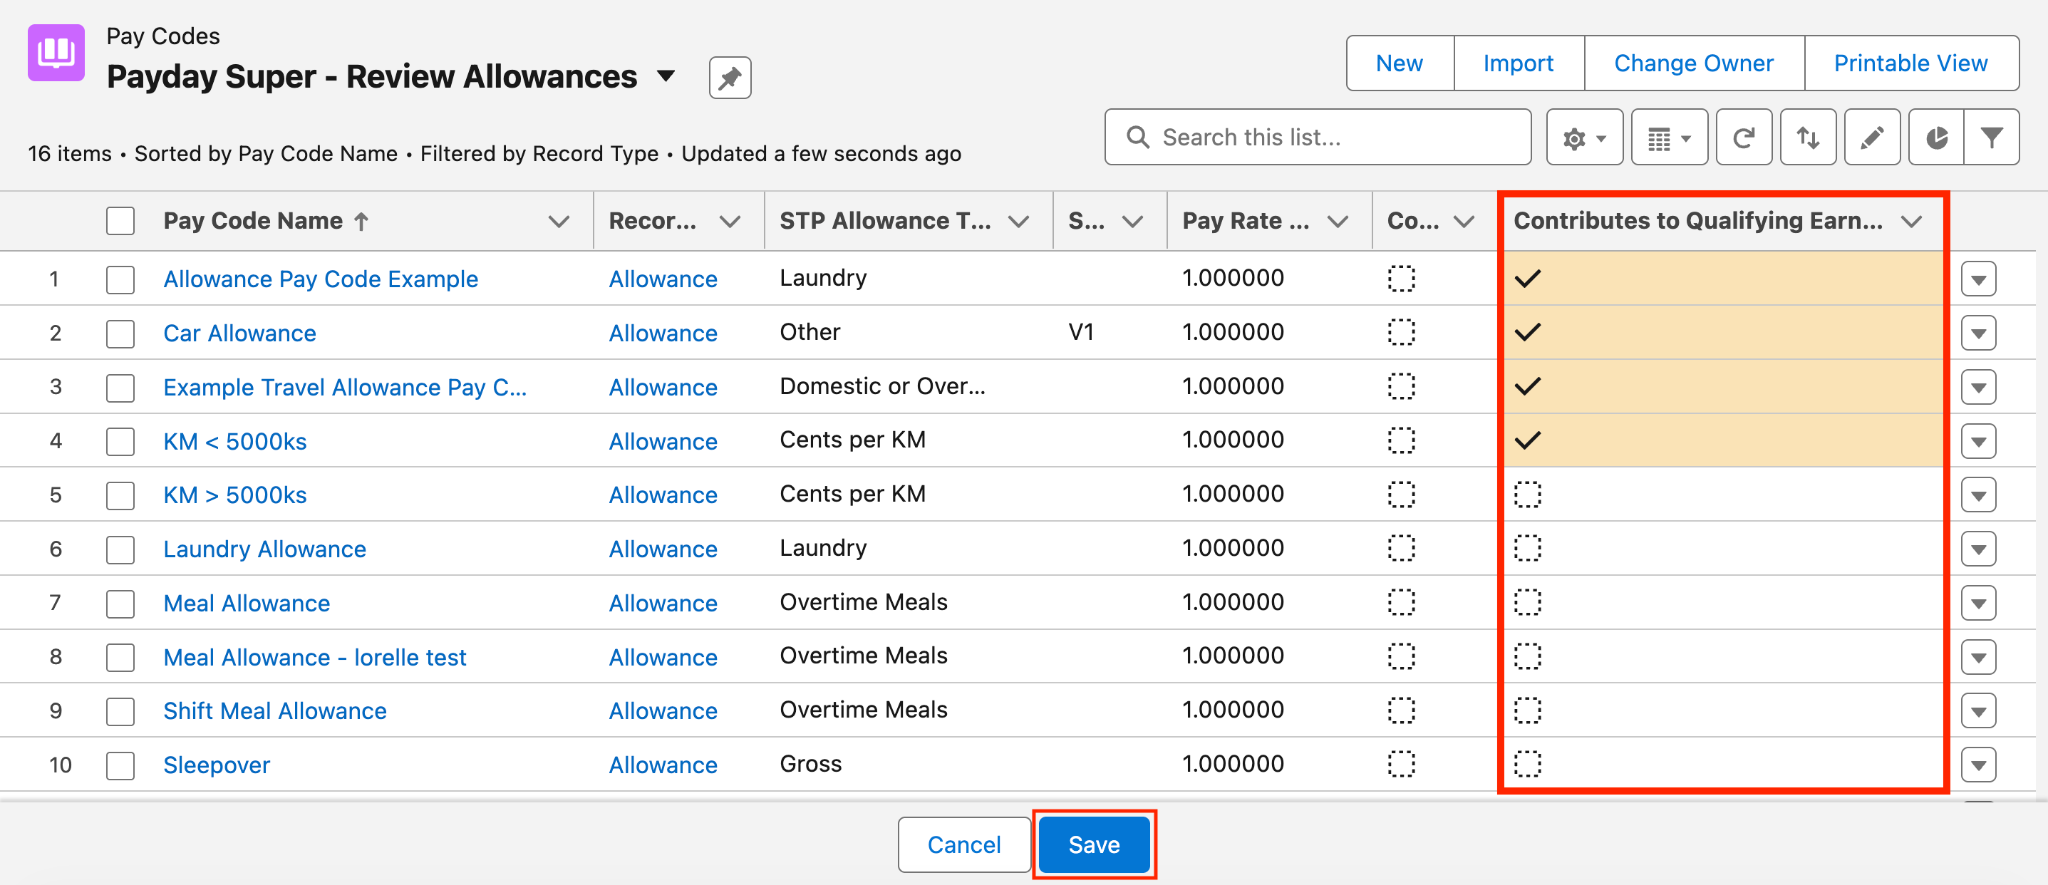Pin this list view
Screen dimensions: 2048x885
coord(730,78)
